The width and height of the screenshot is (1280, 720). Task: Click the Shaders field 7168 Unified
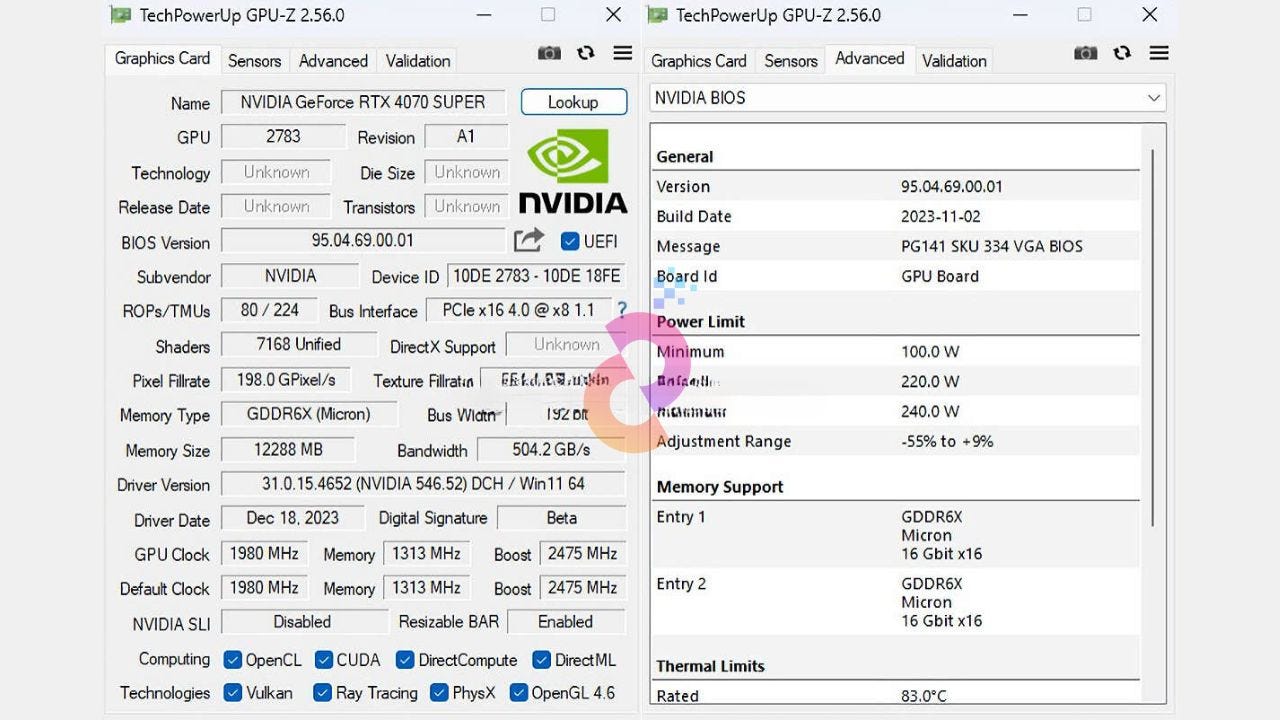[x=299, y=345]
